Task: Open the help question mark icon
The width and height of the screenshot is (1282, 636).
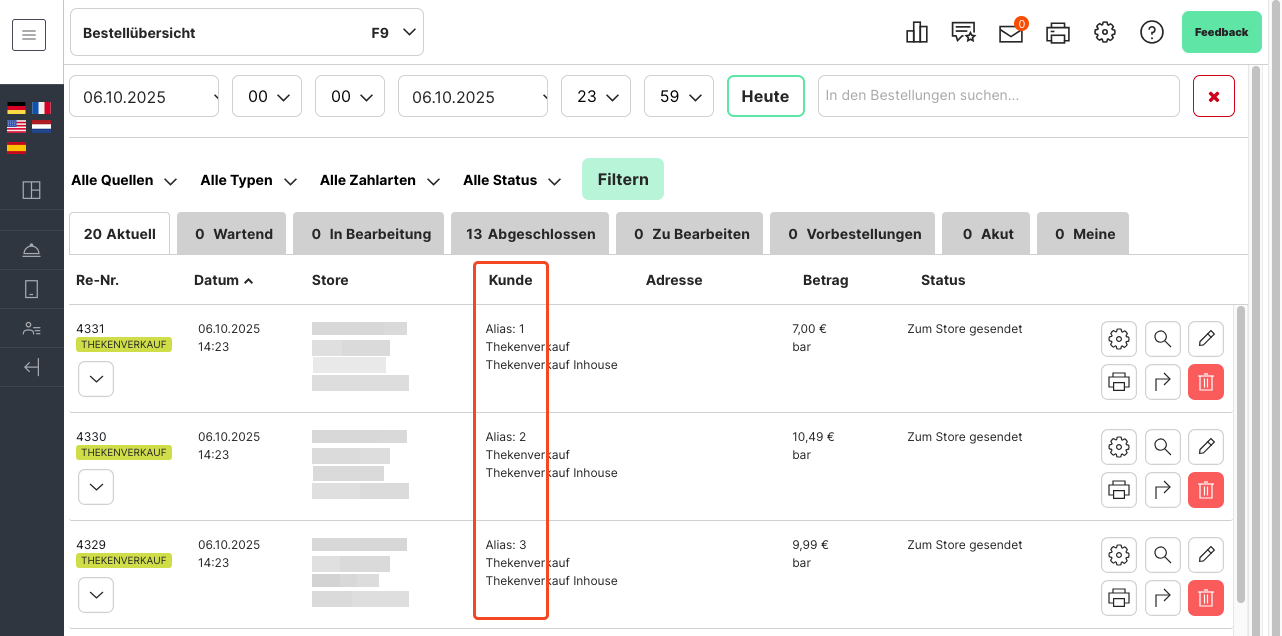Action: pos(1151,33)
